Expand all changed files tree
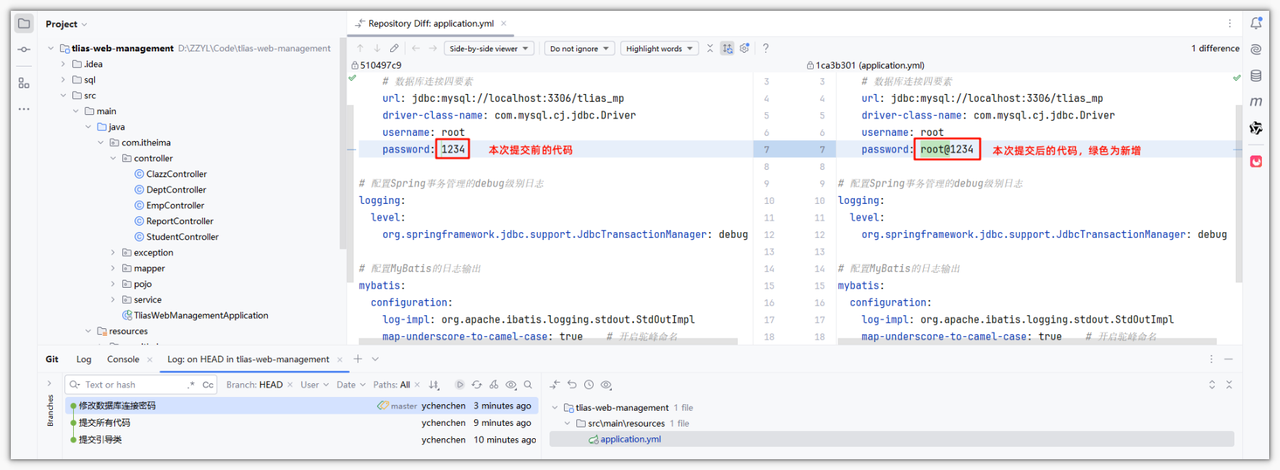Screen dimensions: 1280x470 [x=1213, y=385]
